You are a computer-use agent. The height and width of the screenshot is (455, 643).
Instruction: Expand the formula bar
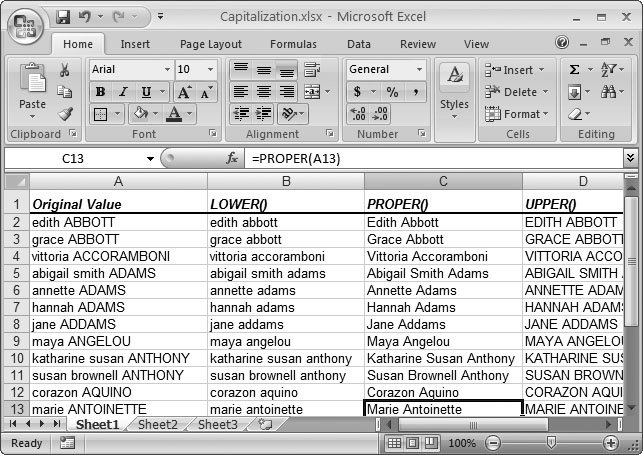point(630,158)
